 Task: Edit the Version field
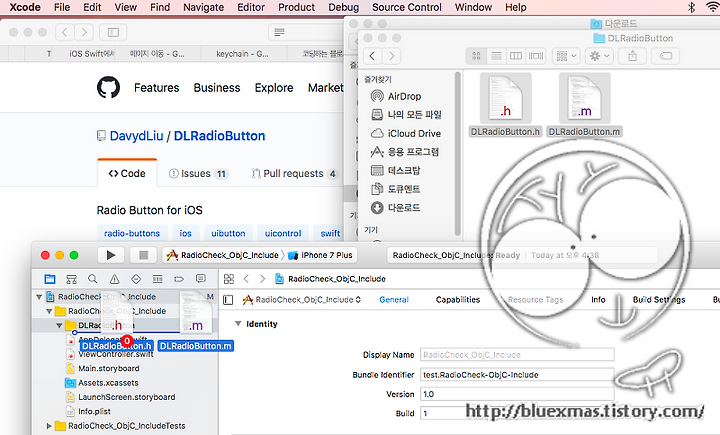click(517, 394)
